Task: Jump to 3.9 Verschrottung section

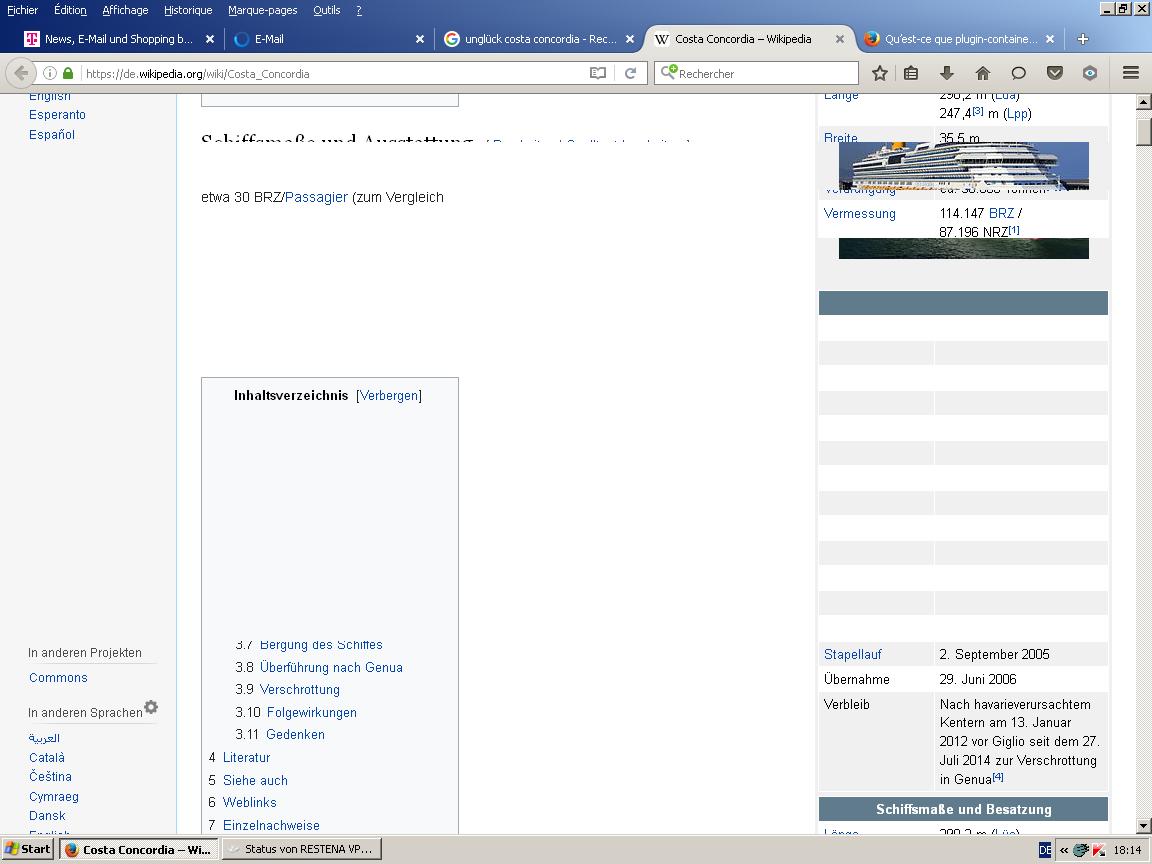Action: pyautogui.click(x=300, y=689)
